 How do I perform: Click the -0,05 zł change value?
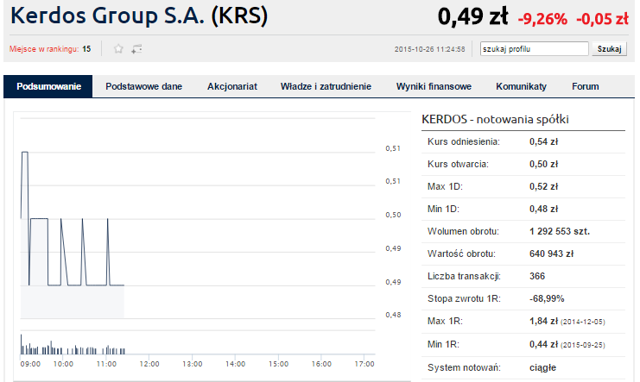pyautogui.click(x=602, y=19)
